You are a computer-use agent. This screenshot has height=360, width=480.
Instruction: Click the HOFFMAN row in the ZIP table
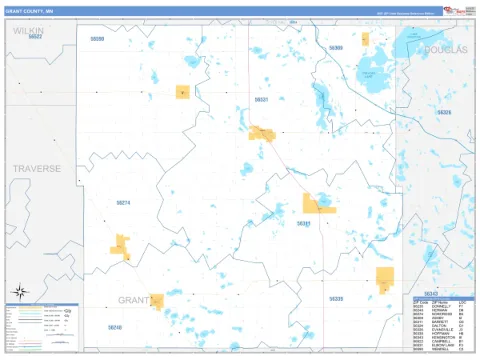(439, 334)
